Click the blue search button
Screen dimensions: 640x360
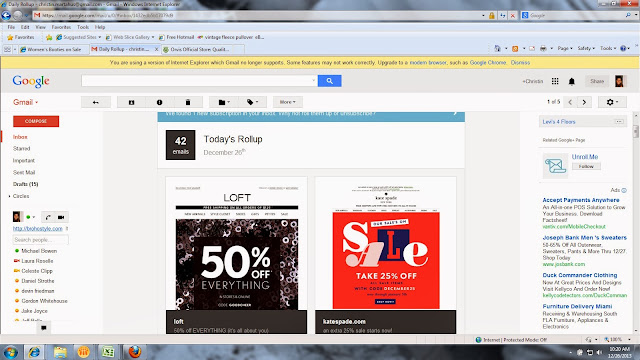(329, 81)
